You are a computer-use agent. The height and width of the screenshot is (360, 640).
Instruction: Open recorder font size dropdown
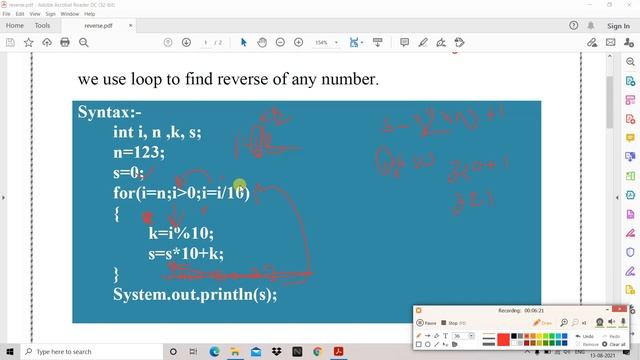tap(471, 336)
